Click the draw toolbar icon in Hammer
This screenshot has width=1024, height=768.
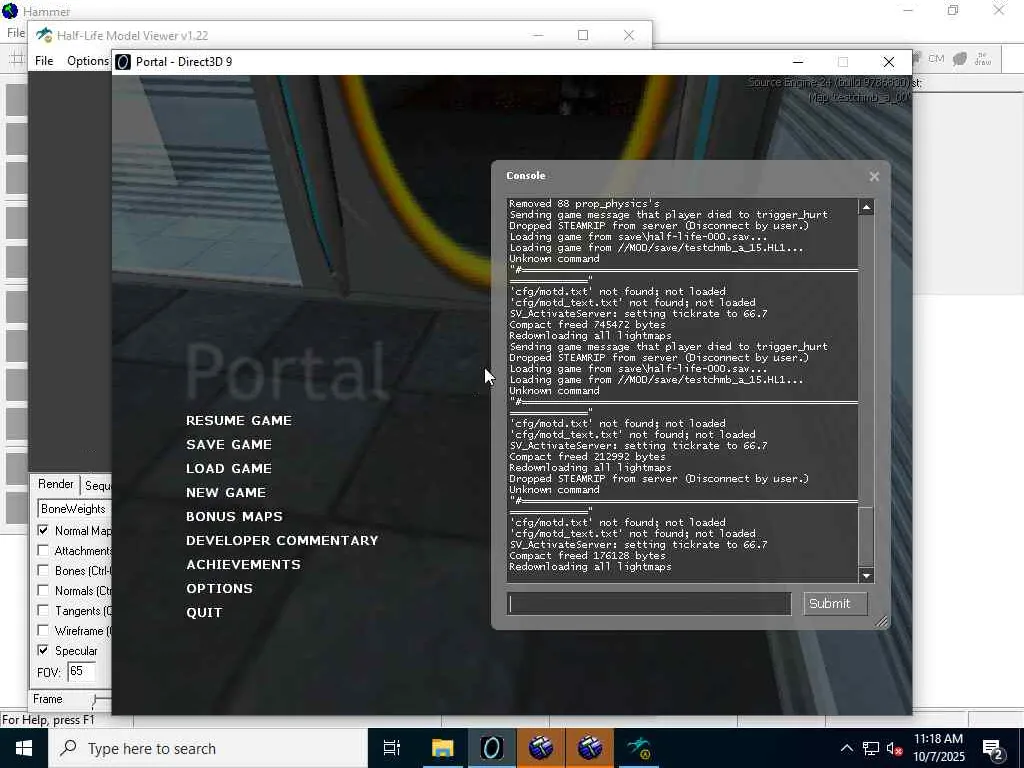(983, 59)
